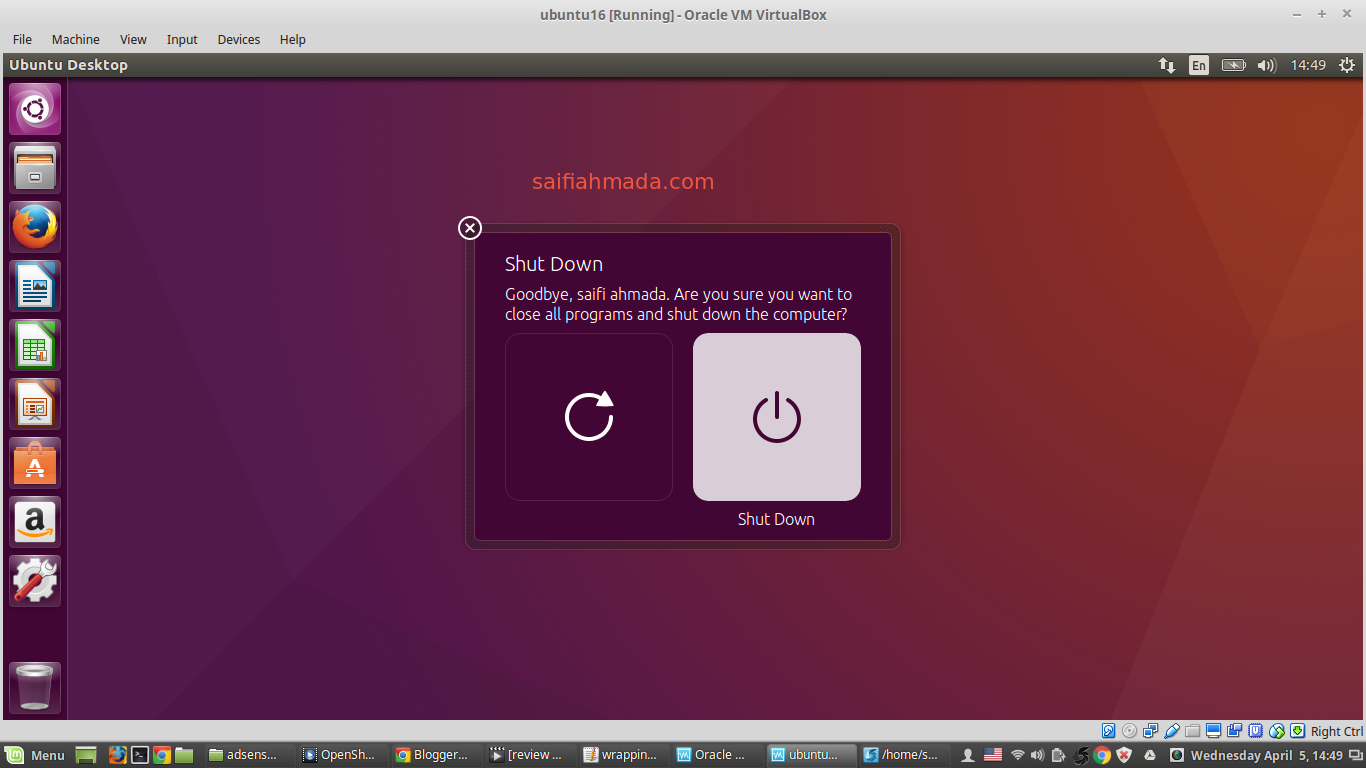This screenshot has height=768, width=1366.
Task: Click the red-cross shield tray icon
Action: click(x=1124, y=755)
